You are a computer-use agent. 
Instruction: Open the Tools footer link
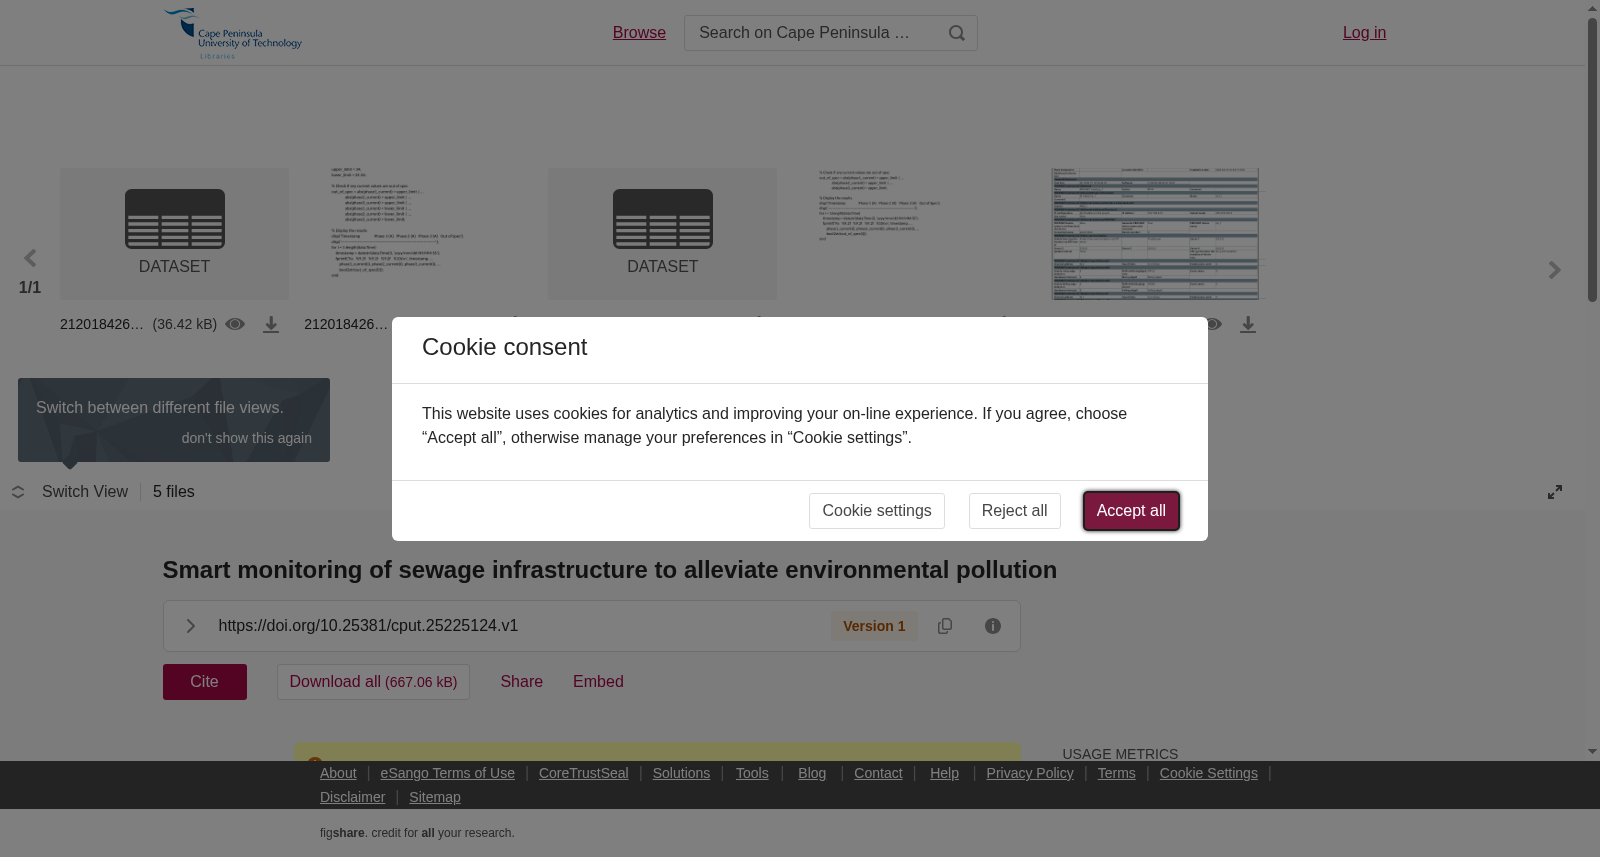(x=752, y=773)
